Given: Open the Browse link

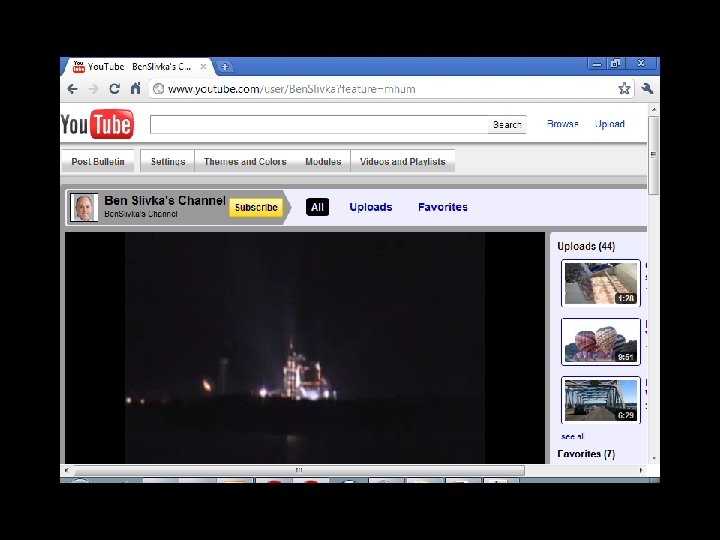Looking at the screenshot, I should pyautogui.click(x=562, y=124).
